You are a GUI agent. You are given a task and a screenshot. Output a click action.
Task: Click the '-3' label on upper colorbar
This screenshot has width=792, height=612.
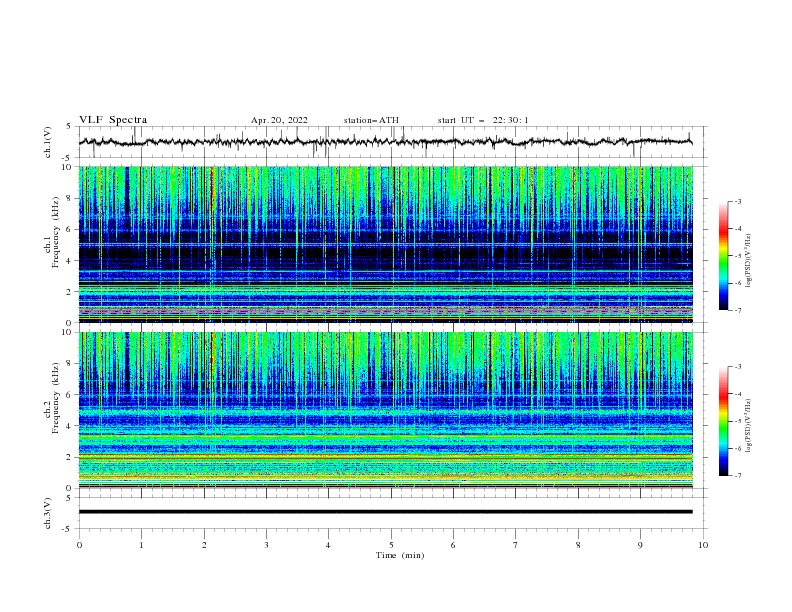point(738,202)
